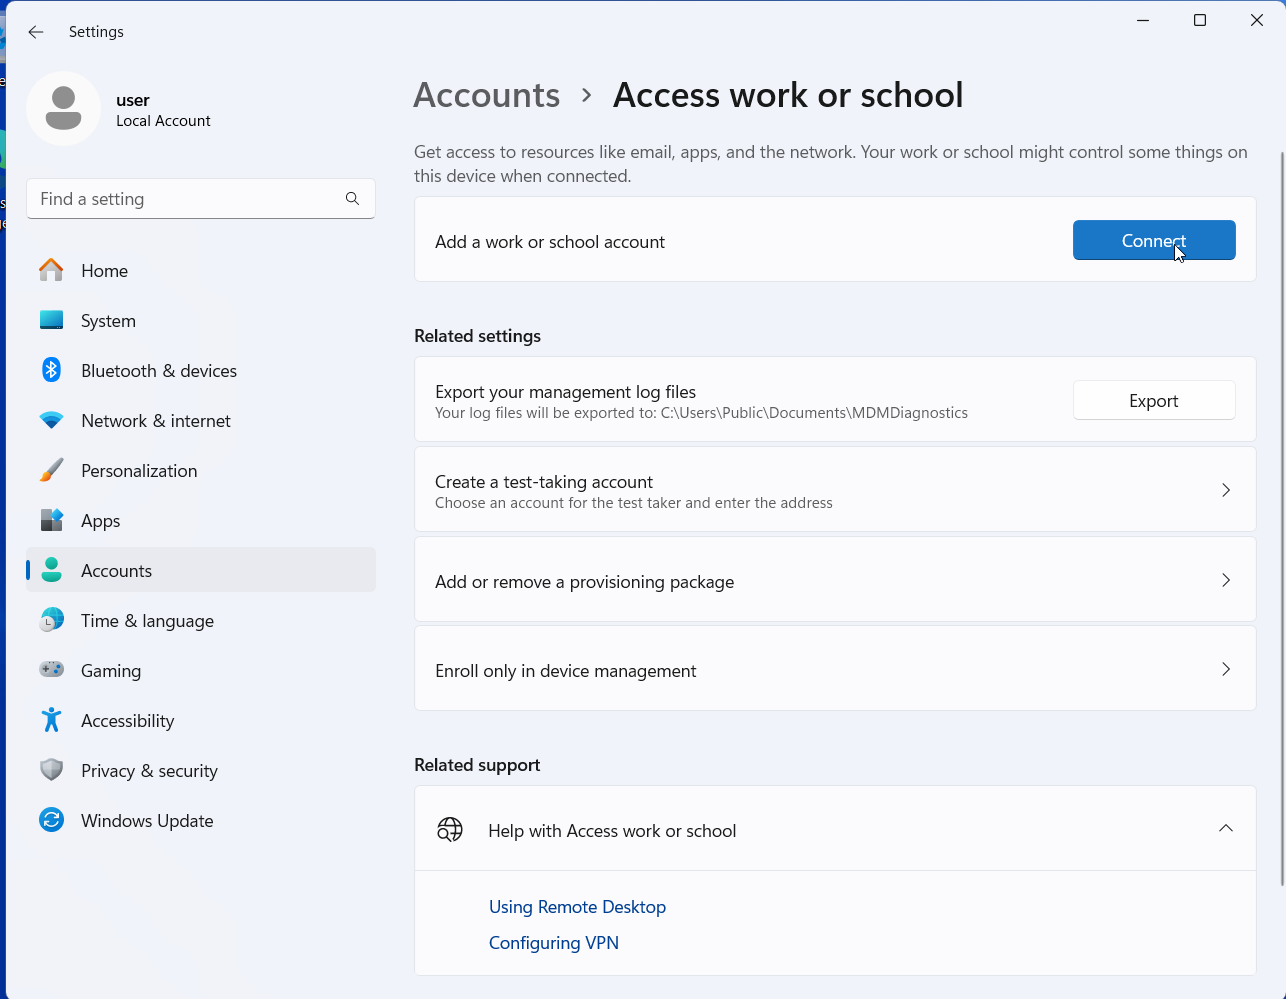Click Connect to add work account
Viewport: 1286px width, 999px height.
(1153, 241)
